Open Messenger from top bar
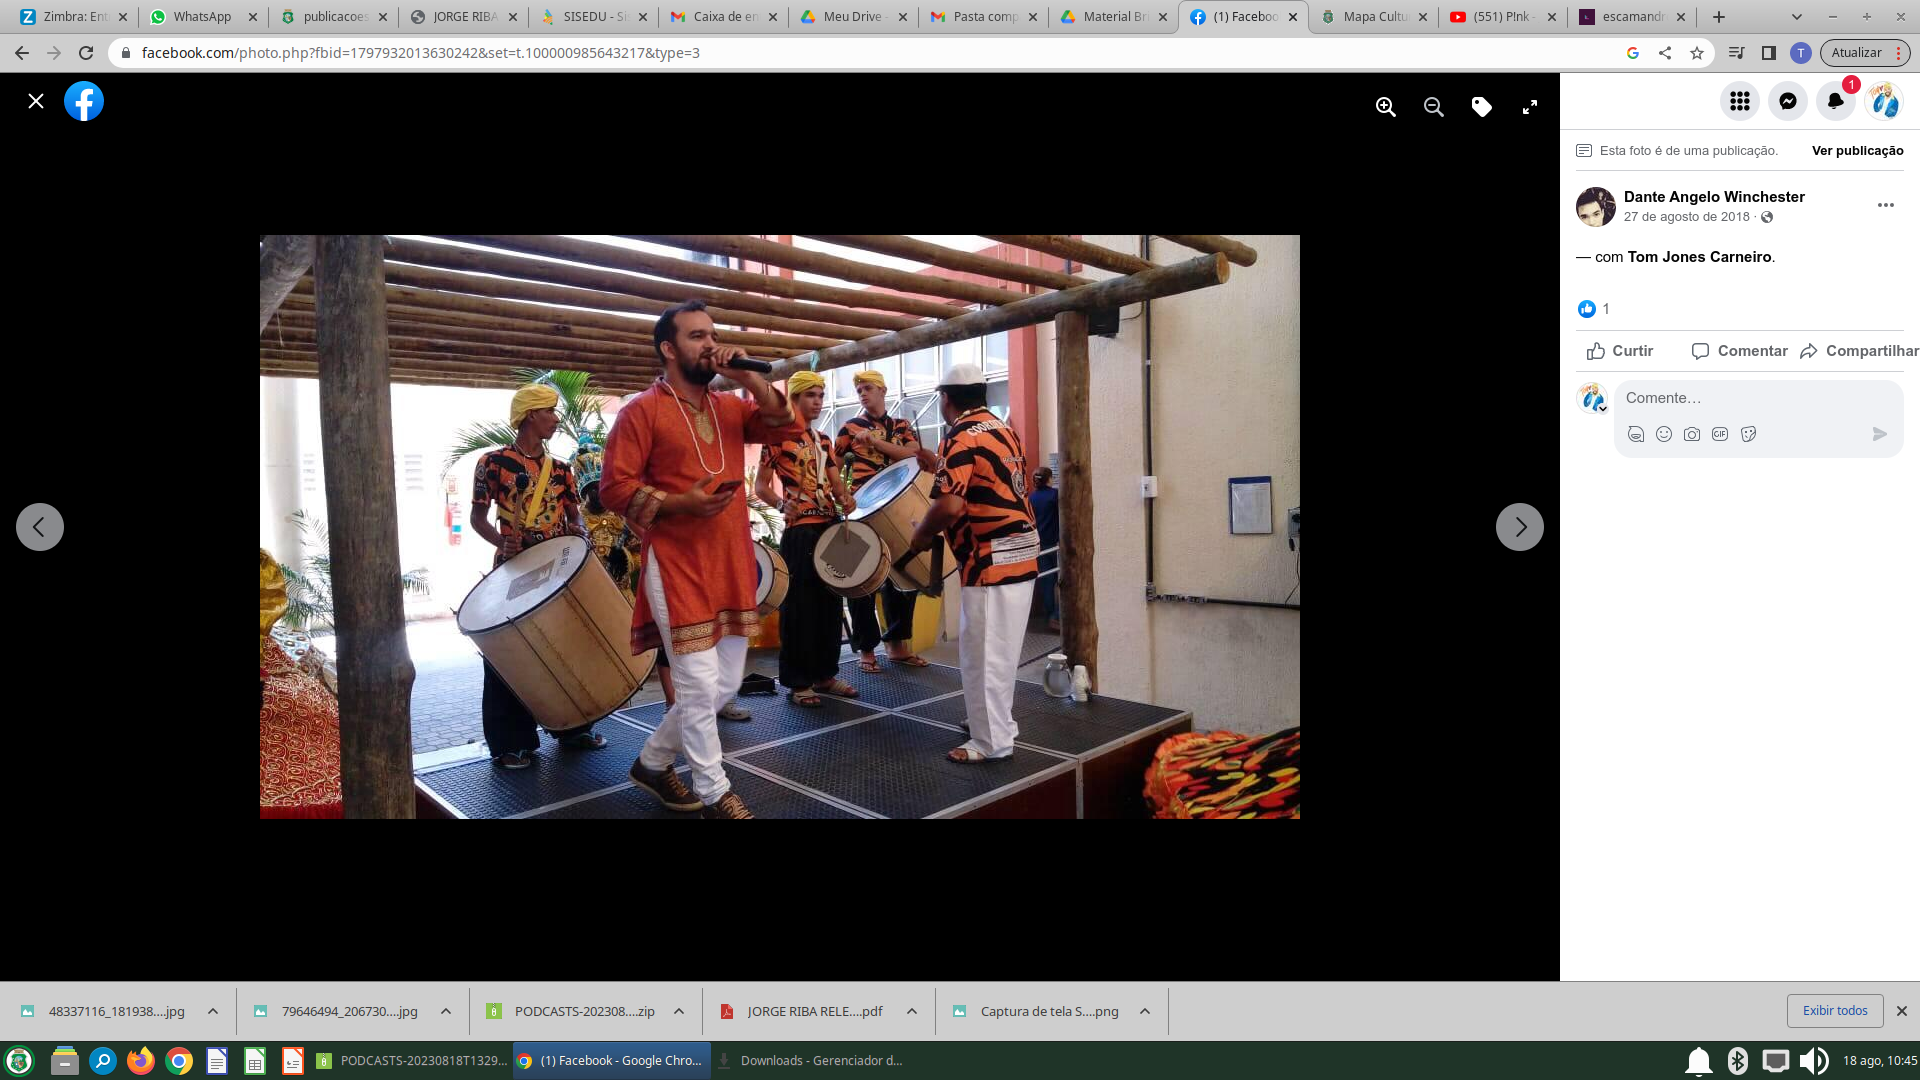The image size is (1920, 1080). 1788,101
